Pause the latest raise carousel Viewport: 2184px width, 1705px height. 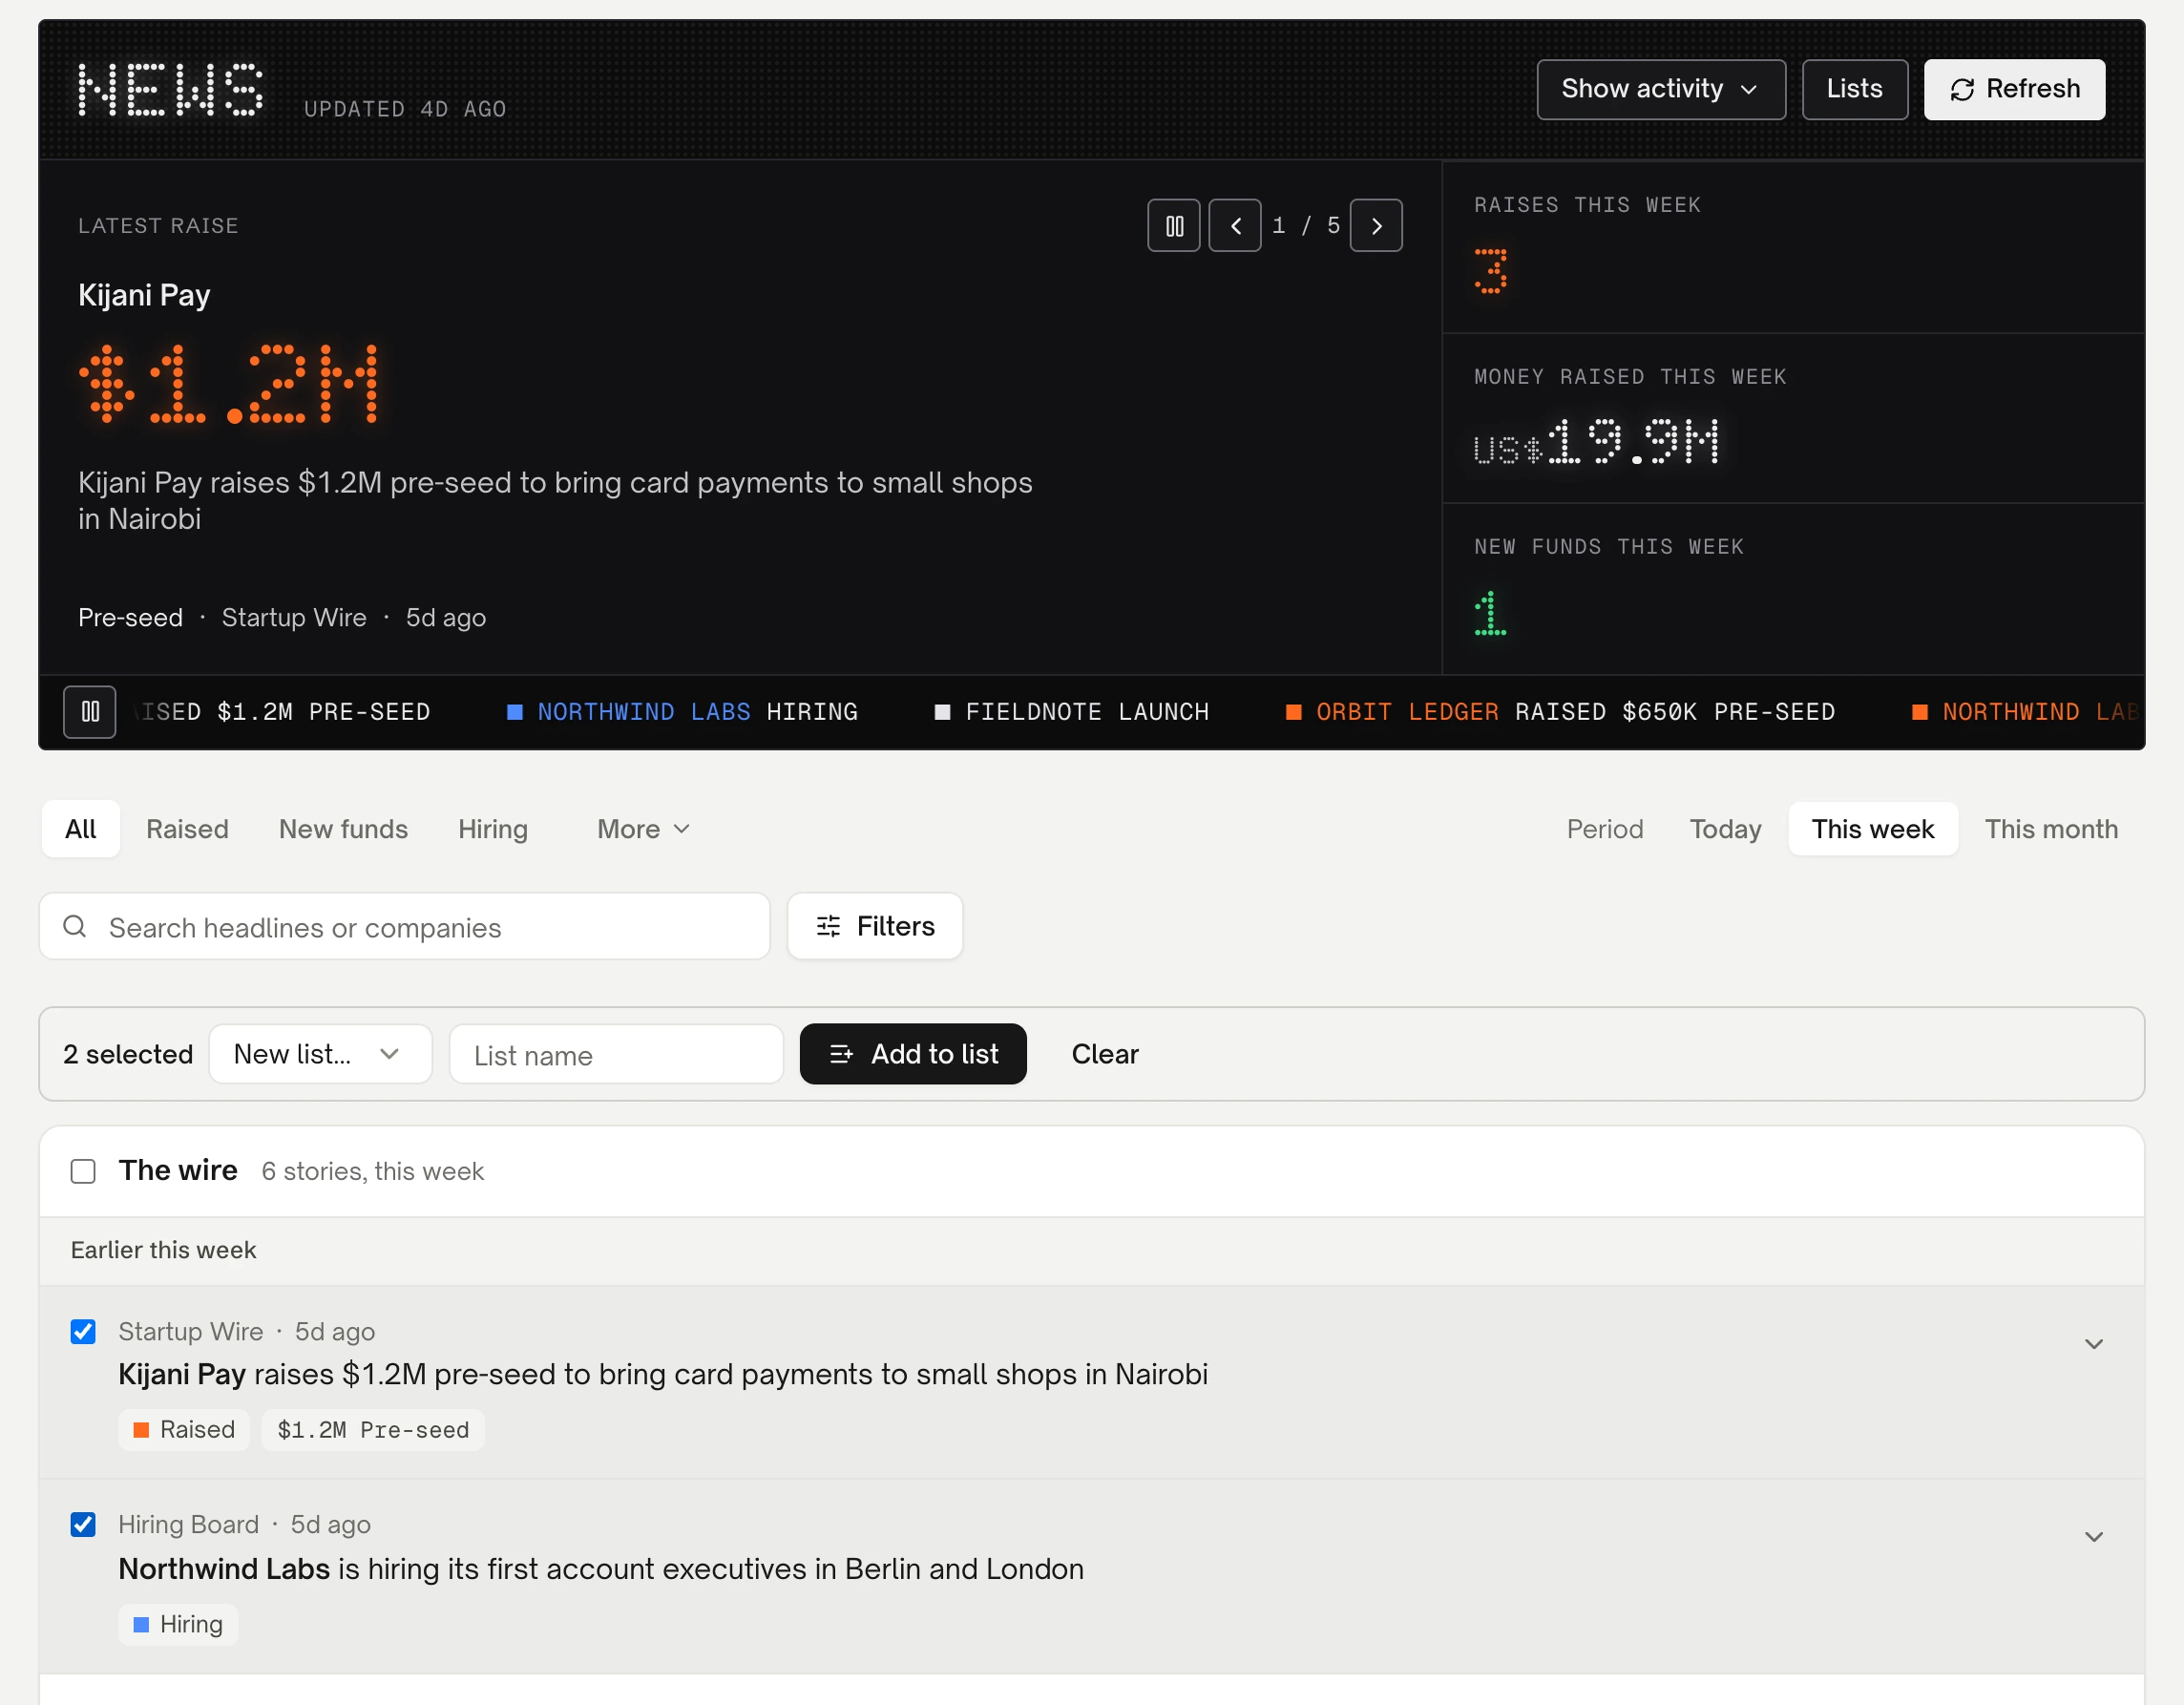[x=1173, y=226]
